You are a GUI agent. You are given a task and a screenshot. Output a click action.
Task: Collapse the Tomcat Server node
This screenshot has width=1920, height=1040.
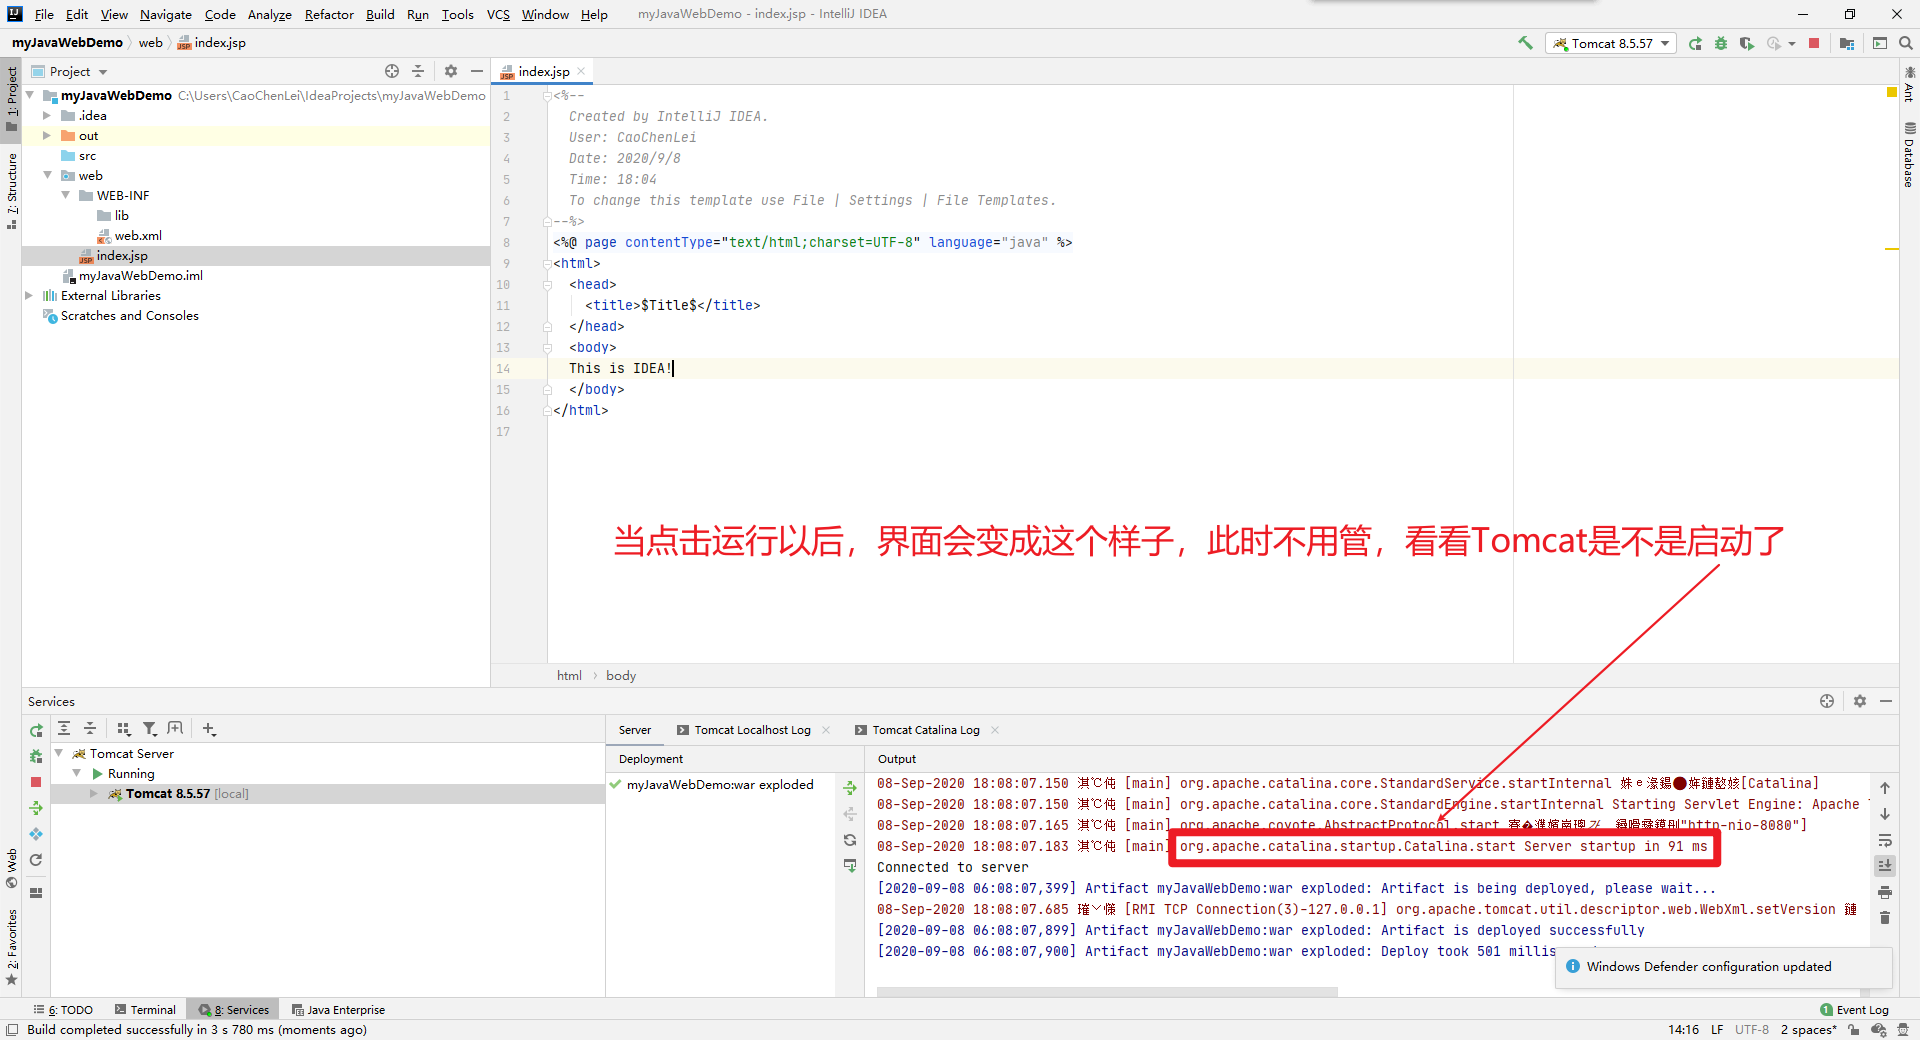coord(59,753)
